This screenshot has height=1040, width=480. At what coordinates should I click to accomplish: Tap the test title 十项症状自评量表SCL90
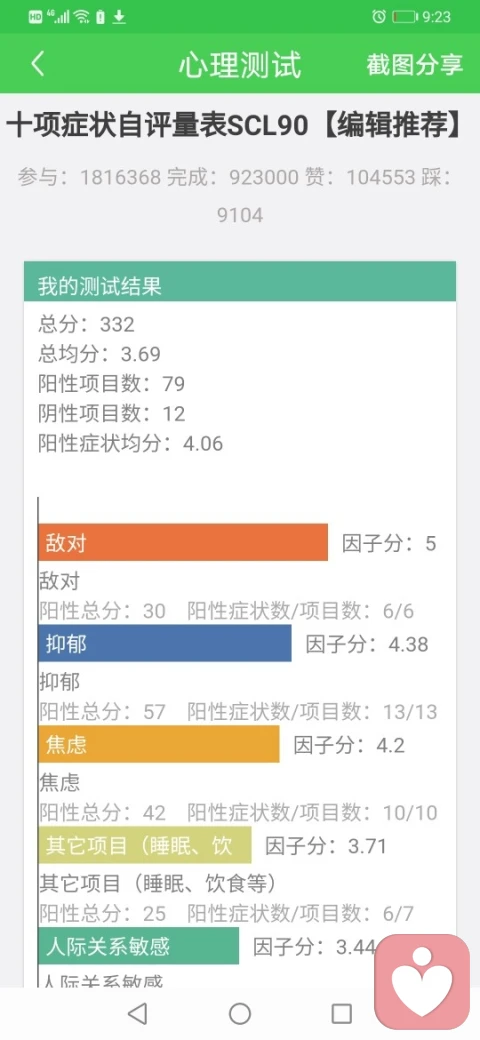point(157,126)
